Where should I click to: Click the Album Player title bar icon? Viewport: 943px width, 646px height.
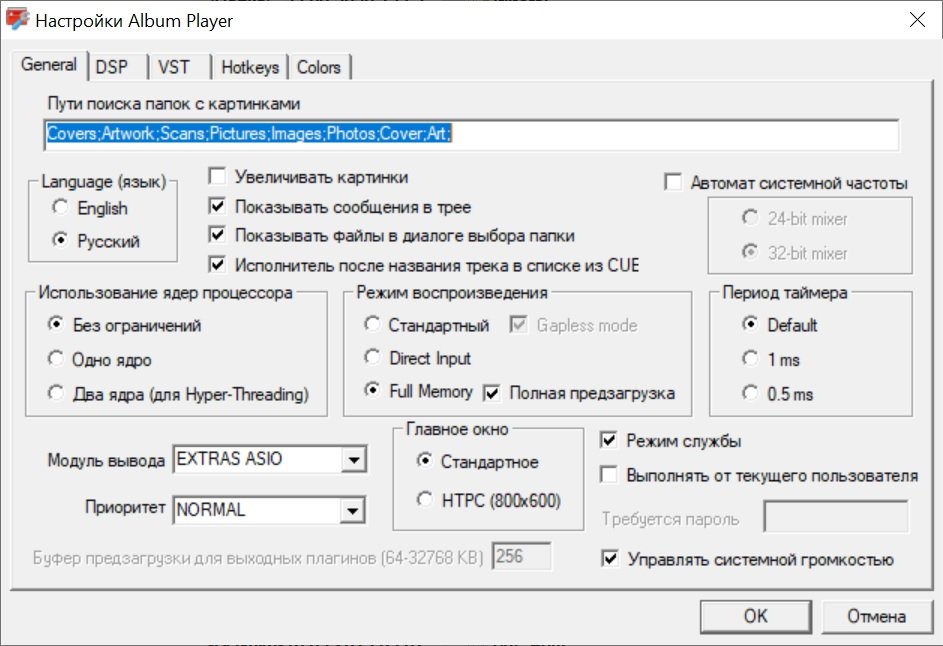[x=16, y=21]
